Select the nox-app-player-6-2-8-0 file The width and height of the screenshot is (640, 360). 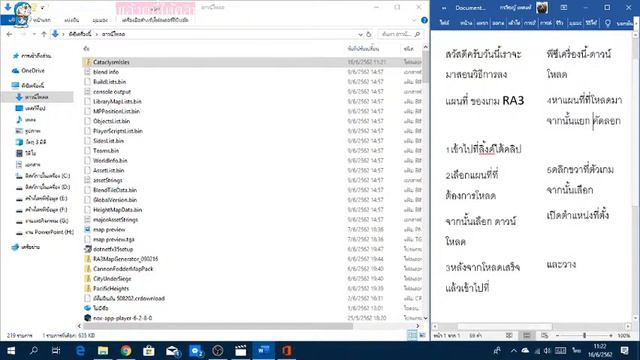[x=122, y=318]
